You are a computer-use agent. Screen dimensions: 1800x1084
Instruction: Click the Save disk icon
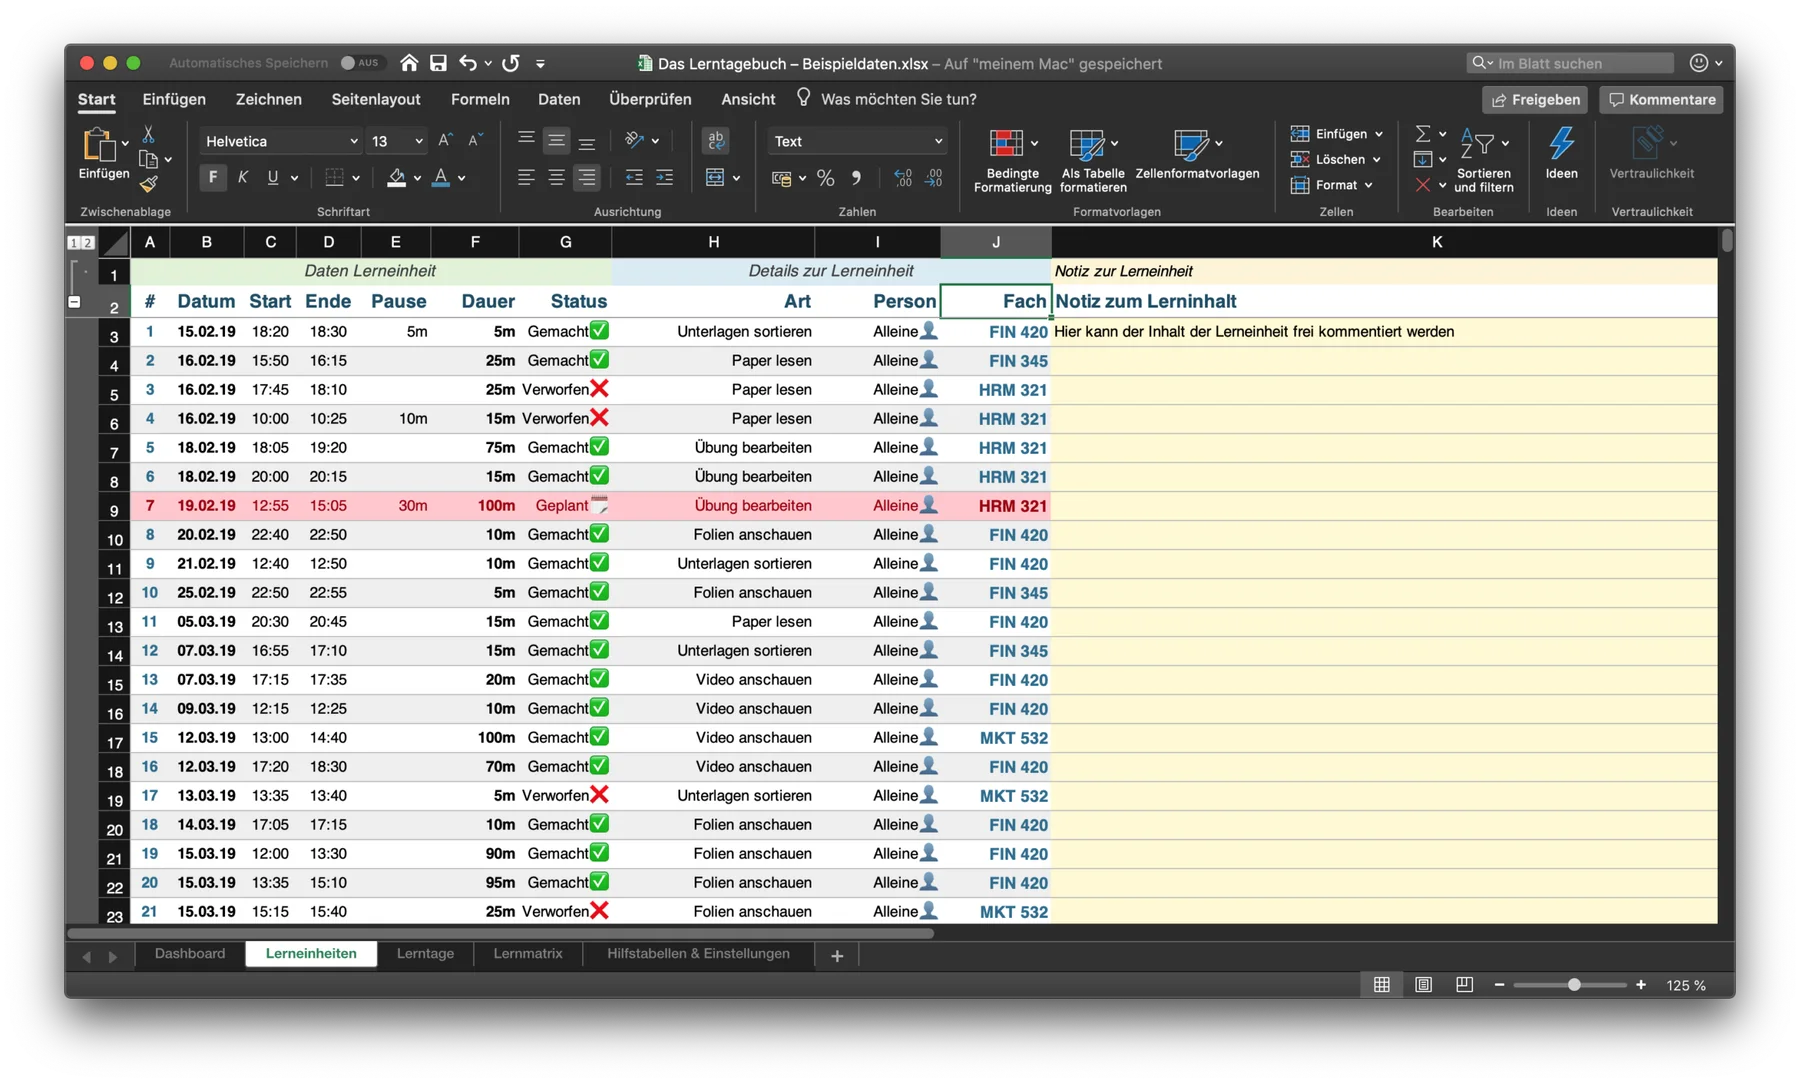438,63
